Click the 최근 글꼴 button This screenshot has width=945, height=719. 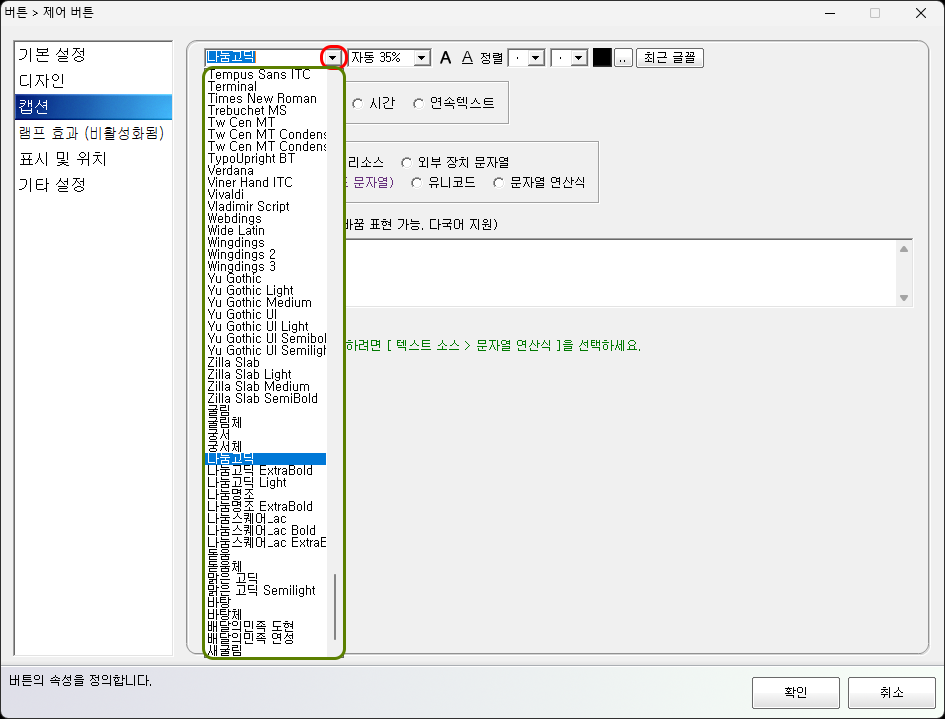(x=669, y=57)
